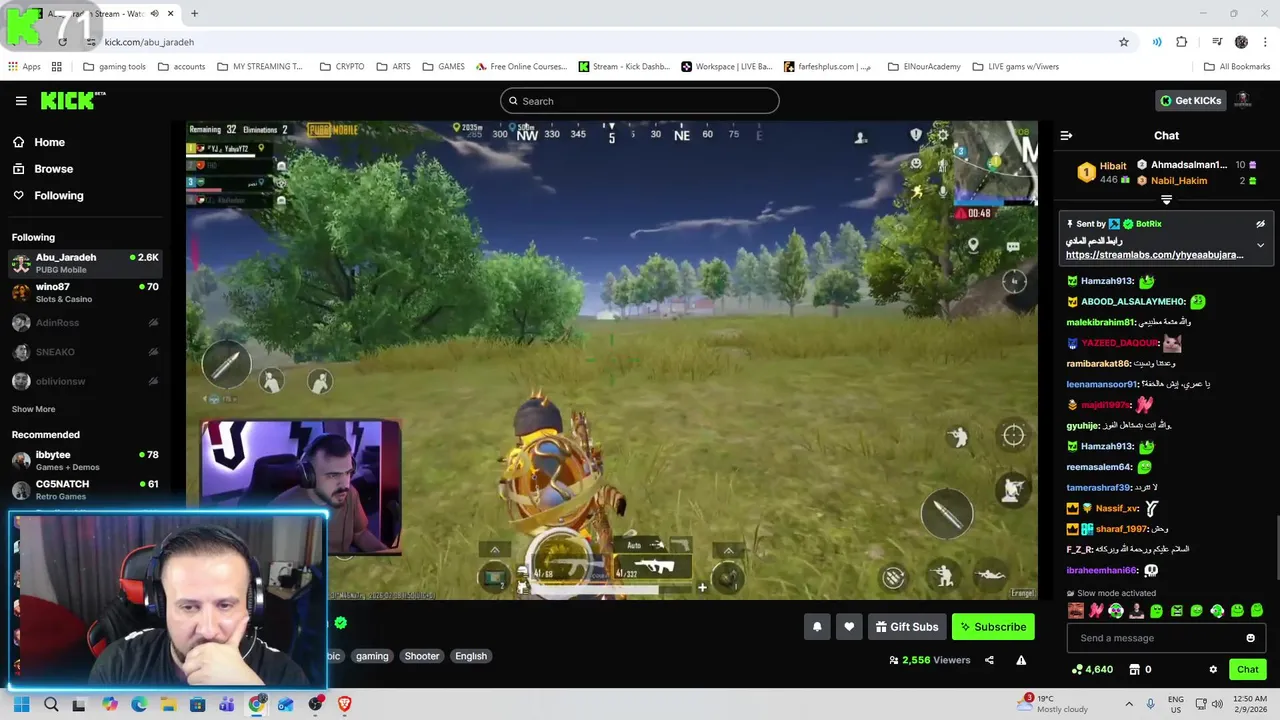Open All Bookmarks folder
The width and height of the screenshot is (1280, 720).
pos(1236,67)
